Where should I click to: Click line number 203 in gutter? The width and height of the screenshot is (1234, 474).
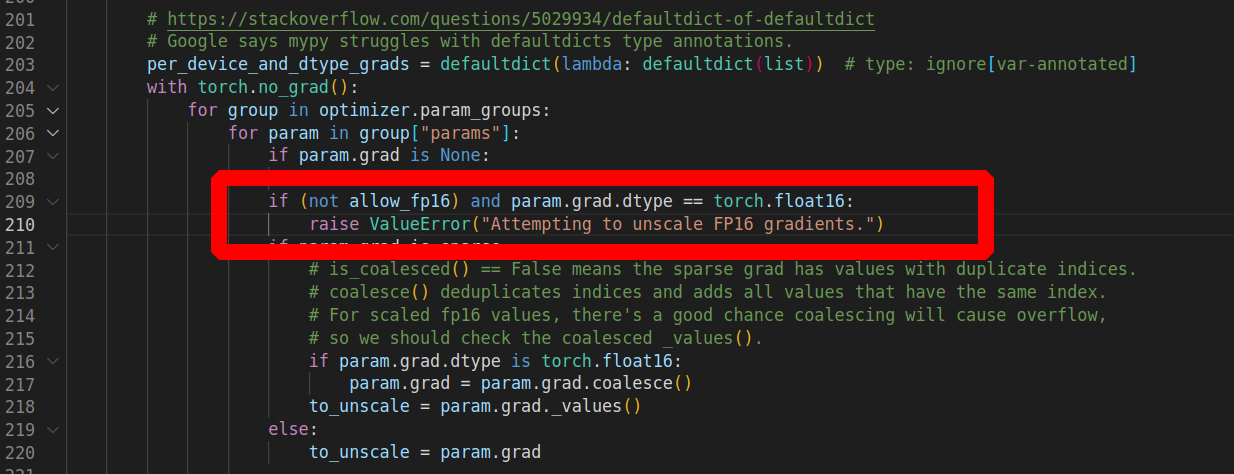coord(19,65)
